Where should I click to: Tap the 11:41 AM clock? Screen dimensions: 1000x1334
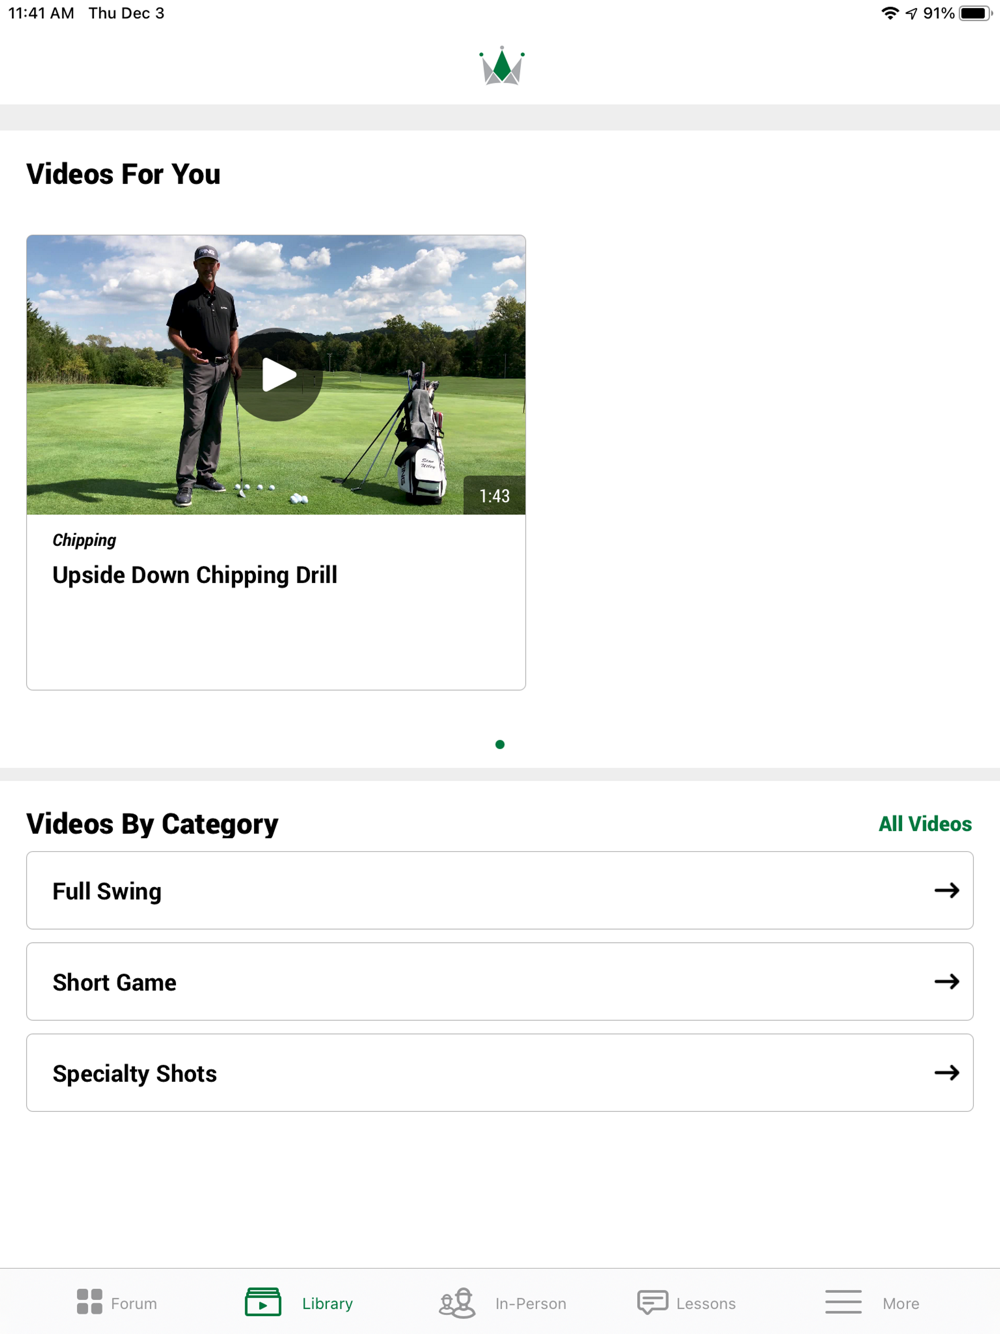point(41,13)
